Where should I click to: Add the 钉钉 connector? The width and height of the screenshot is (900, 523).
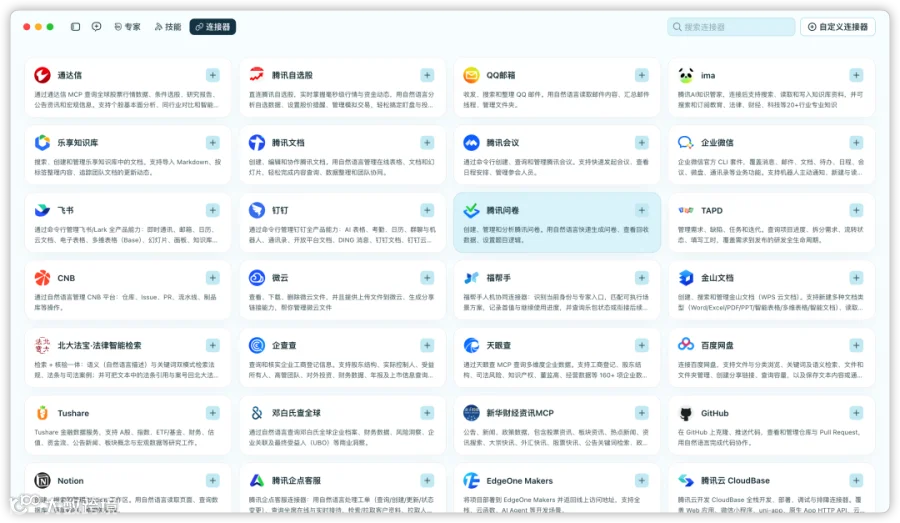(427, 210)
